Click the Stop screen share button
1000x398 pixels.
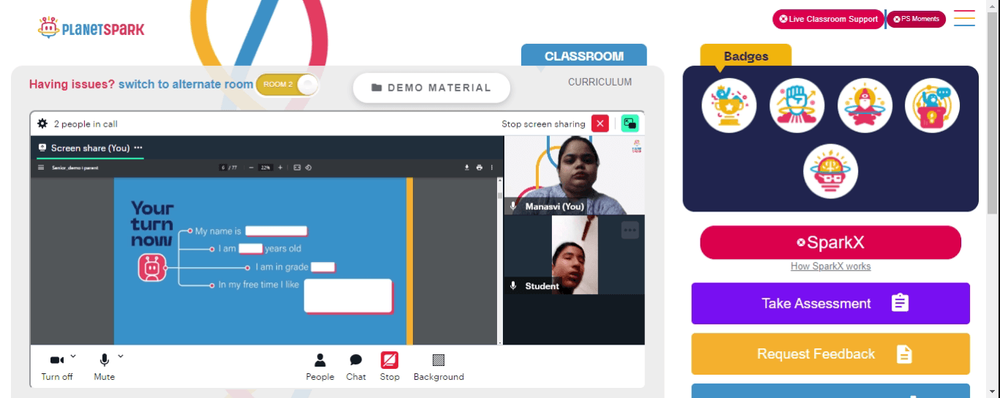[x=390, y=367]
